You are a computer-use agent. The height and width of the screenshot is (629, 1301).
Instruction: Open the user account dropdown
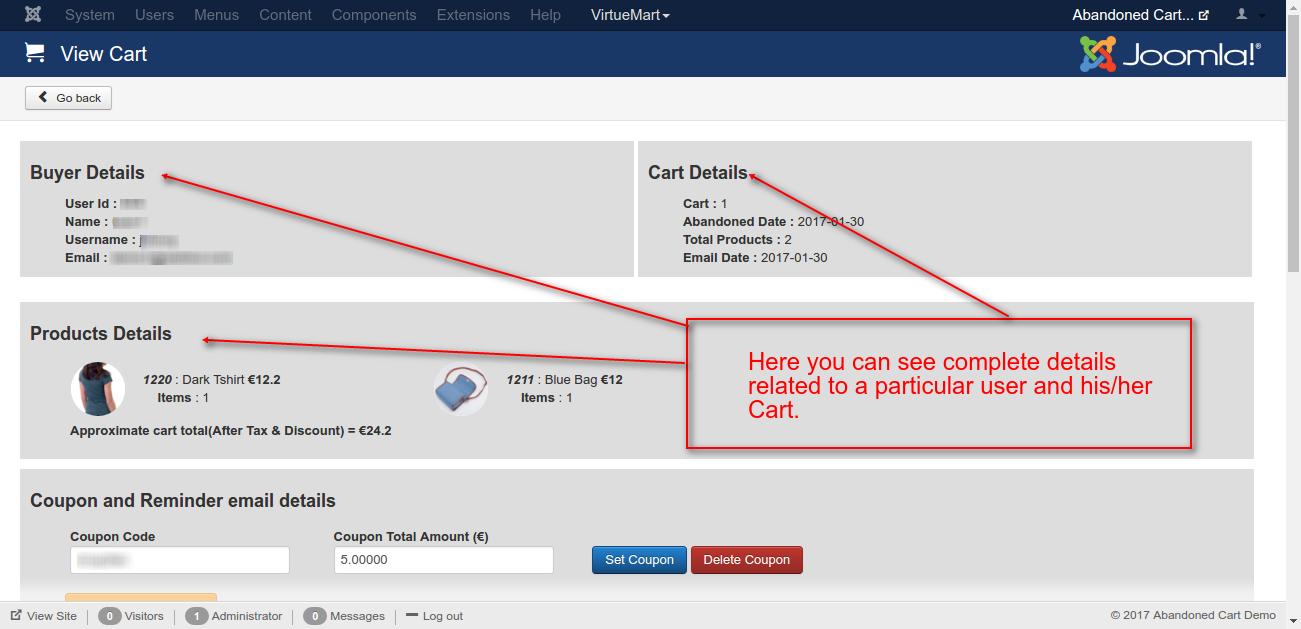tap(1248, 15)
